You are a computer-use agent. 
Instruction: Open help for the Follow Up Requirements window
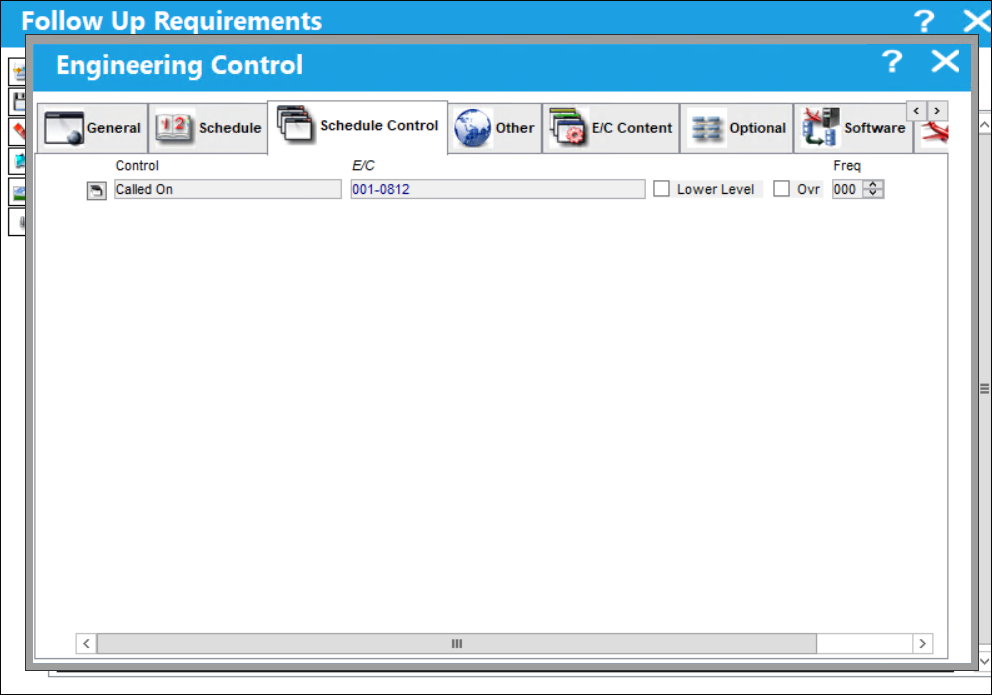tap(924, 21)
